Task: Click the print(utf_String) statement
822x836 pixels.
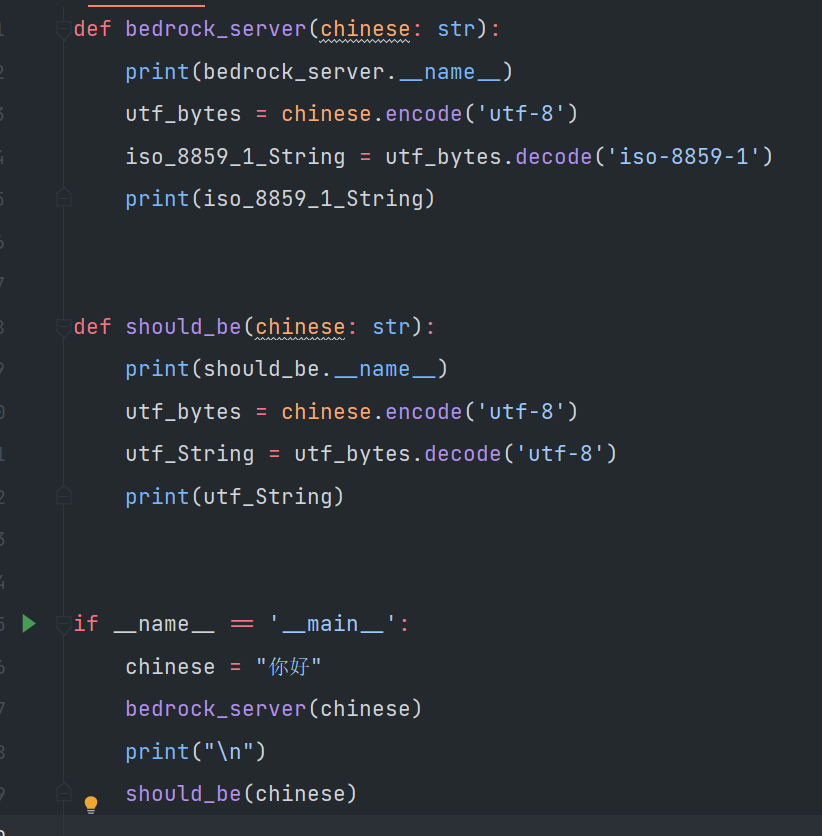Action: [235, 497]
